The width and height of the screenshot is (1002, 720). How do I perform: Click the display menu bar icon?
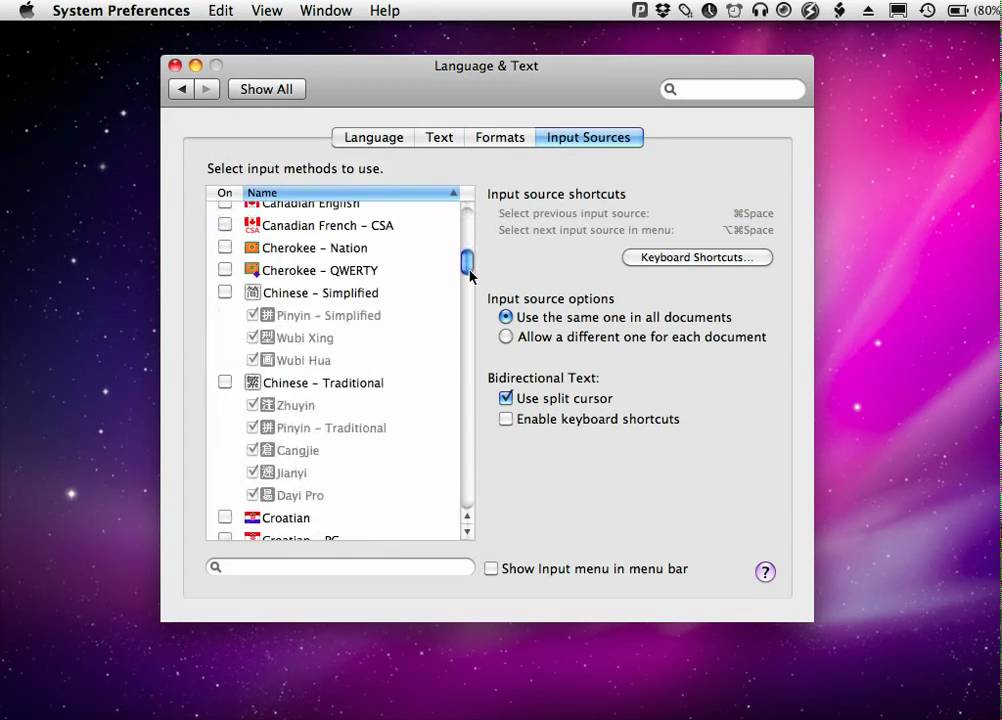898,10
